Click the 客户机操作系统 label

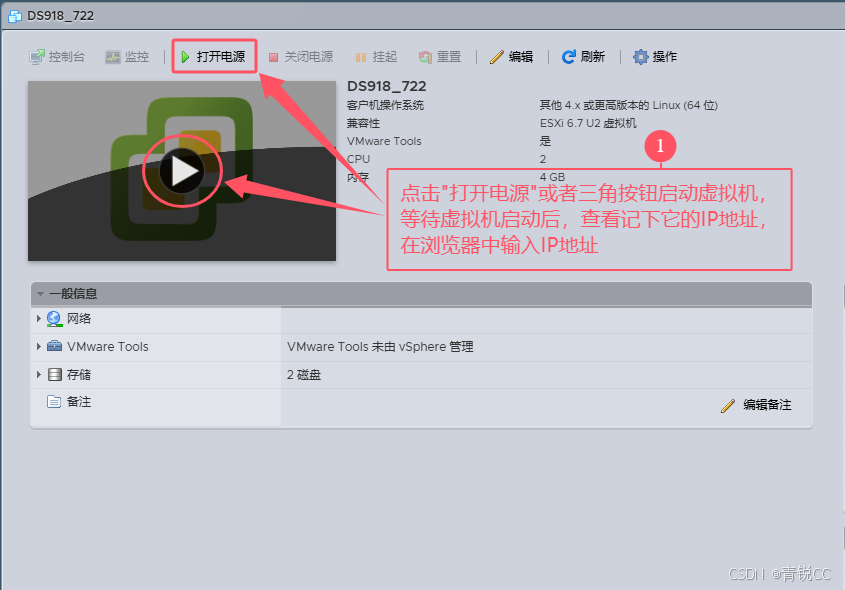coord(385,105)
